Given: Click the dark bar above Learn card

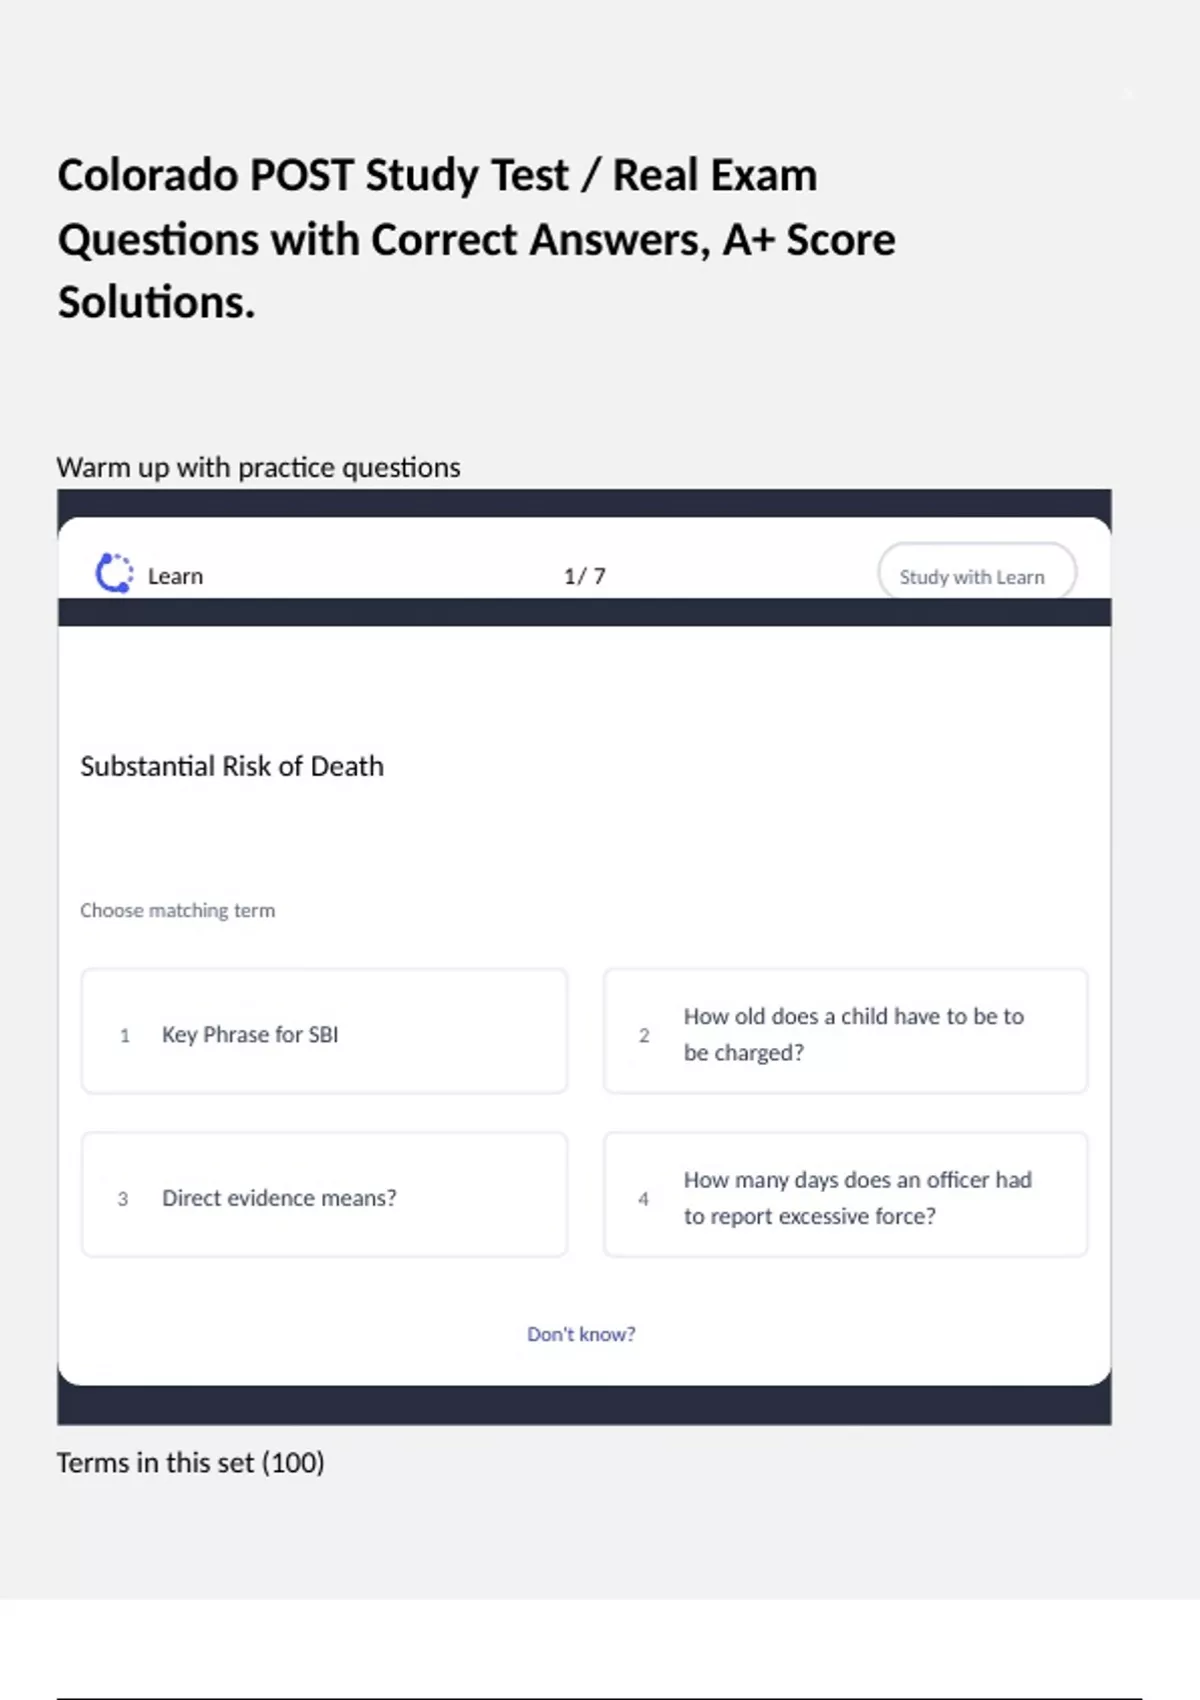Looking at the screenshot, I should coord(584,503).
